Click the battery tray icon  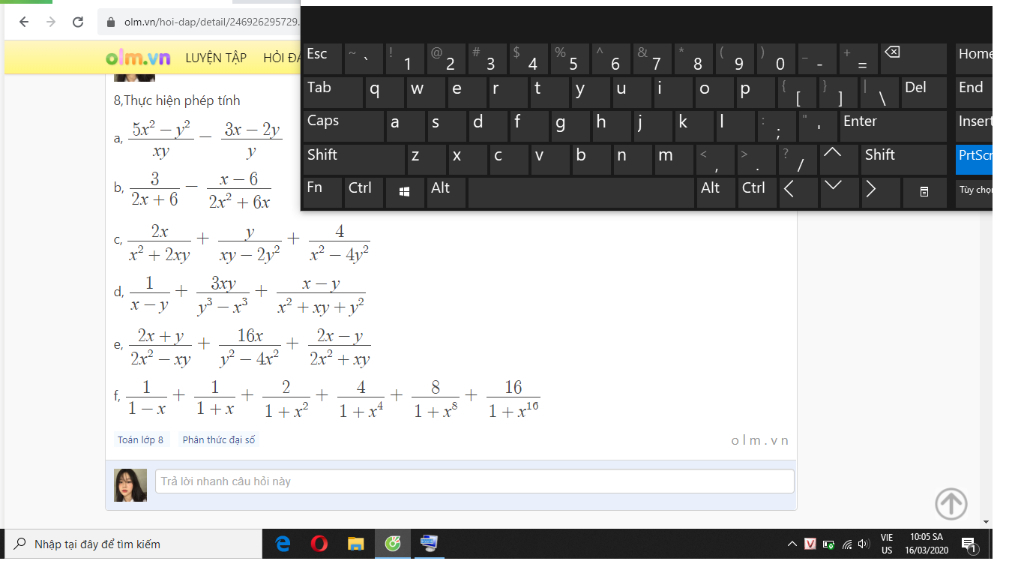point(828,544)
